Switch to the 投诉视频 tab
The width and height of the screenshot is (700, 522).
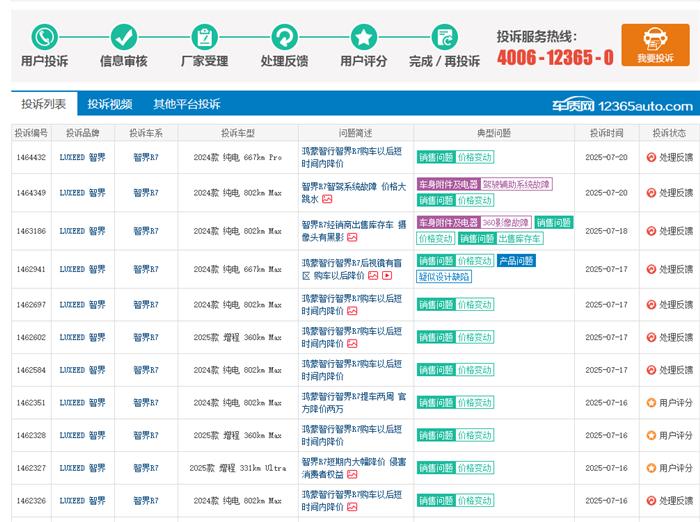point(109,104)
